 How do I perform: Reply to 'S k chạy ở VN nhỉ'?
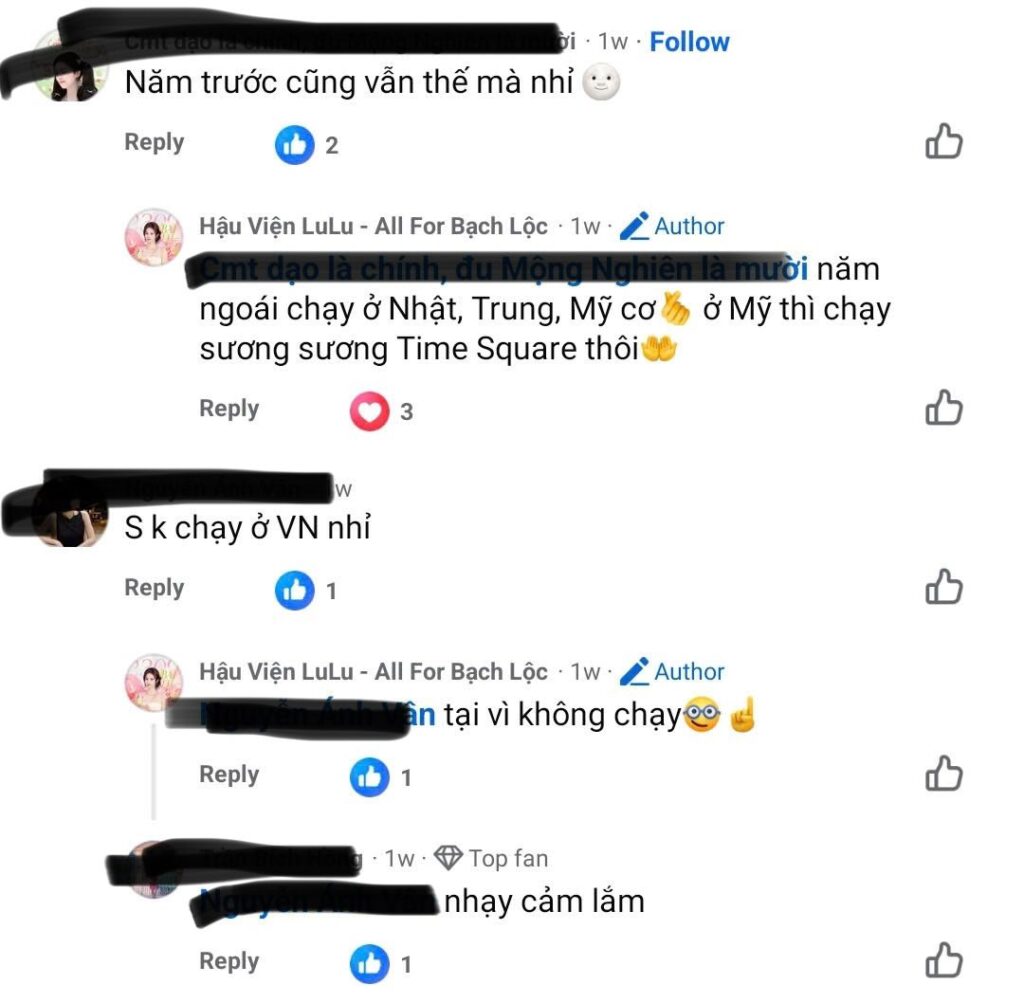pos(154,587)
